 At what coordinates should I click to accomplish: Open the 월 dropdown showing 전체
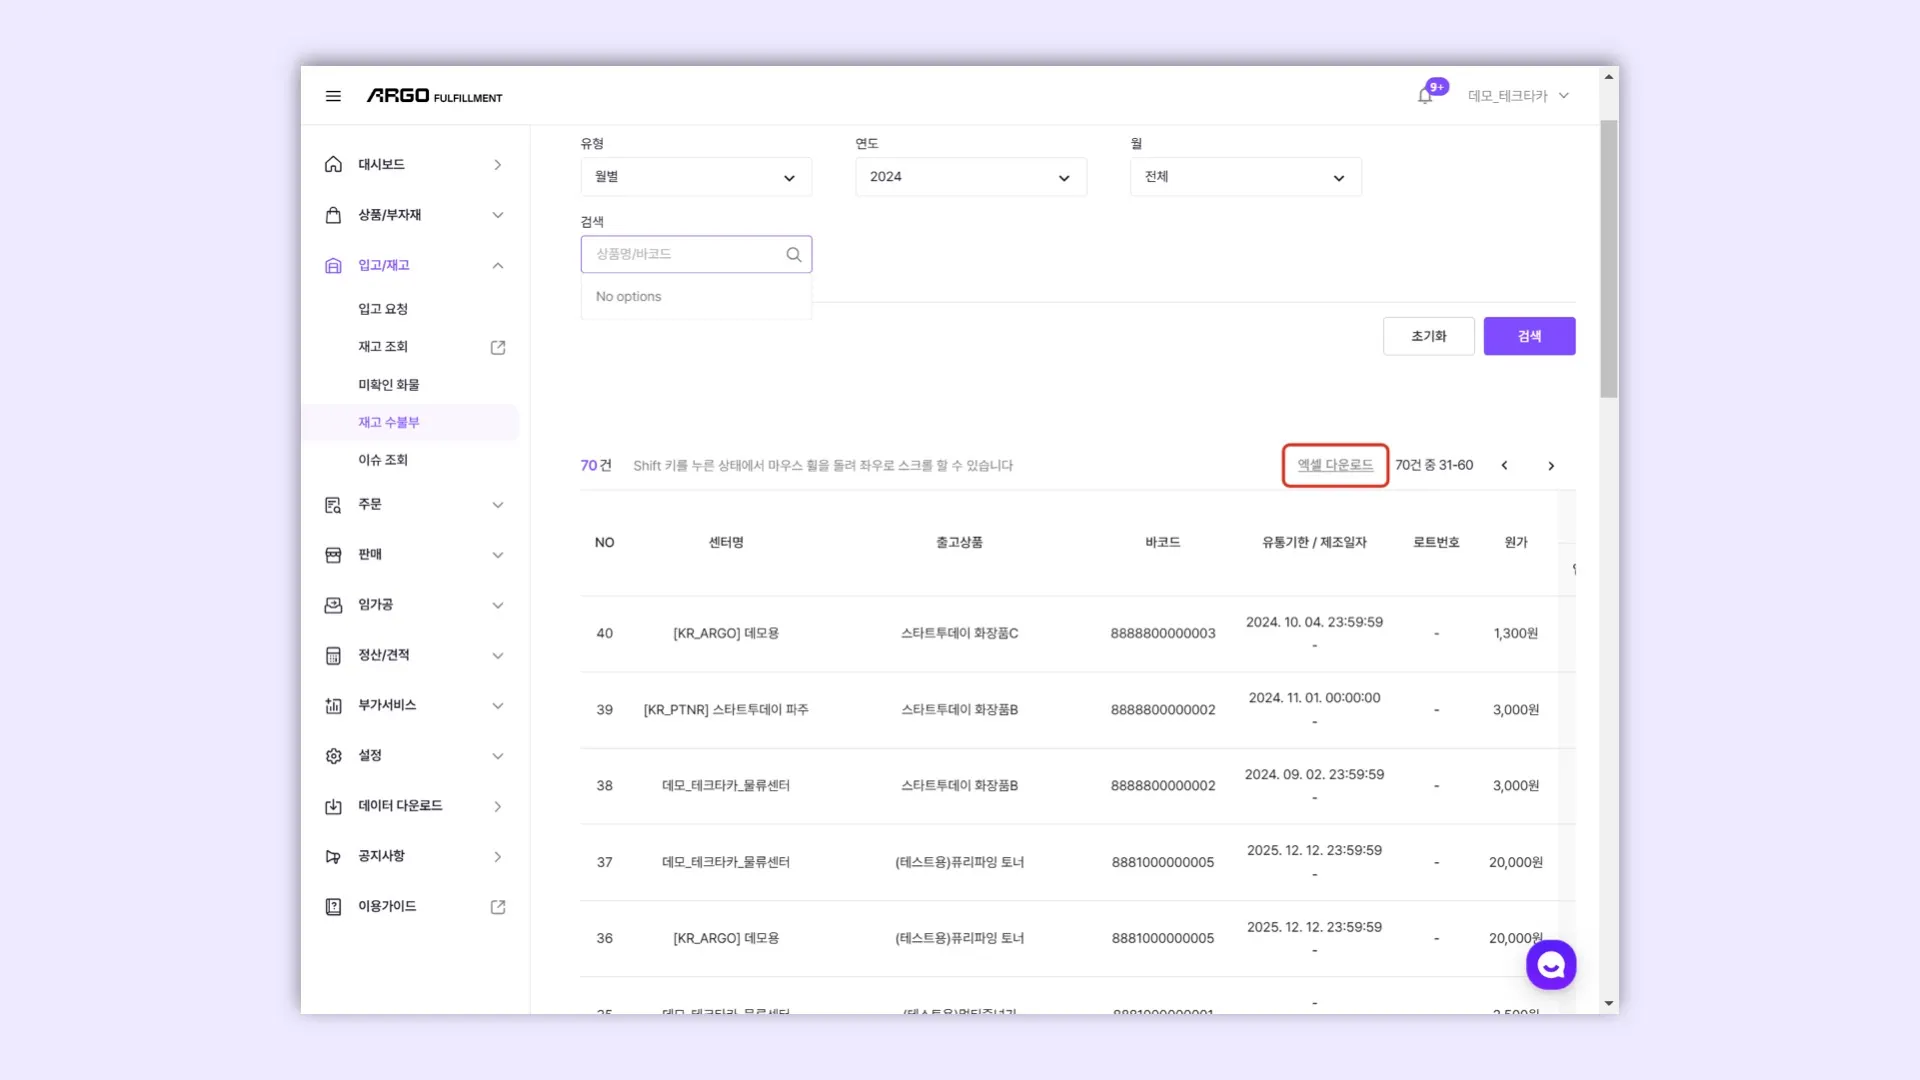(x=1245, y=177)
